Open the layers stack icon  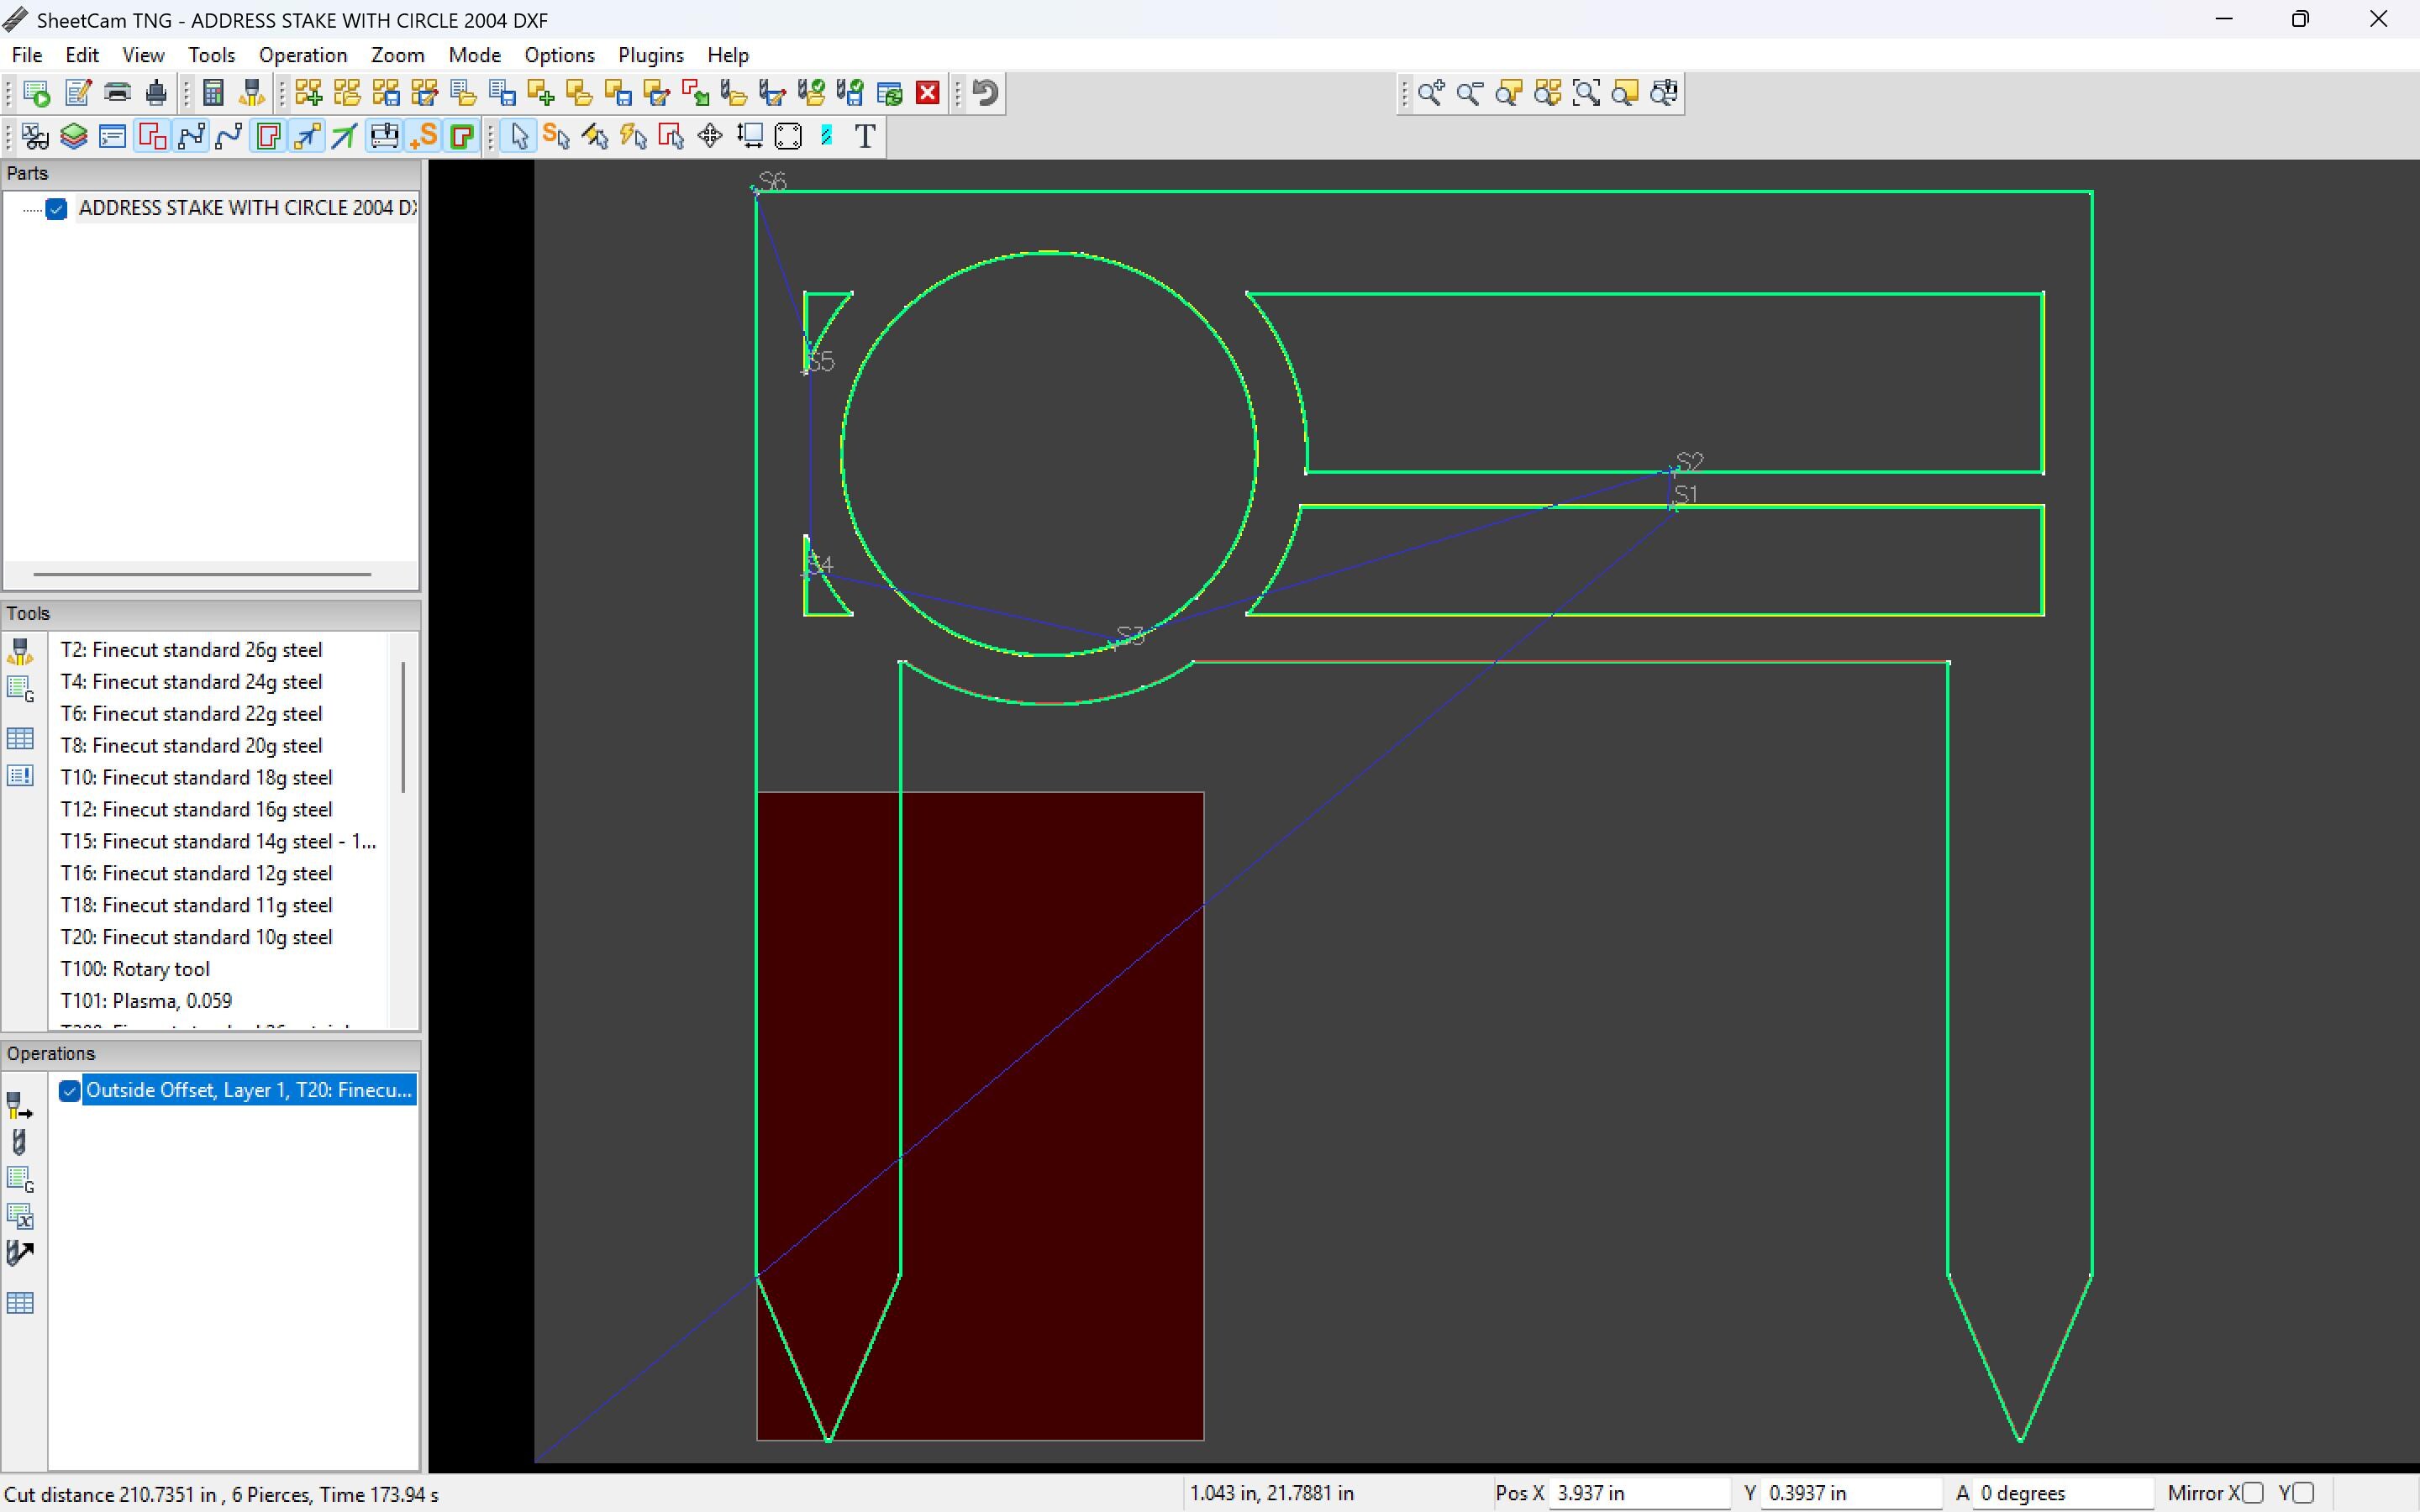[73, 136]
